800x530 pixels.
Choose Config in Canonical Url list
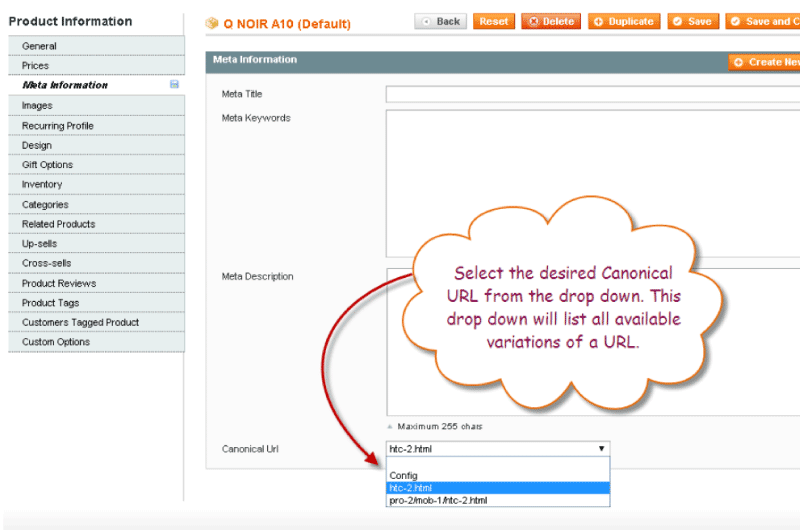[498, 475]
